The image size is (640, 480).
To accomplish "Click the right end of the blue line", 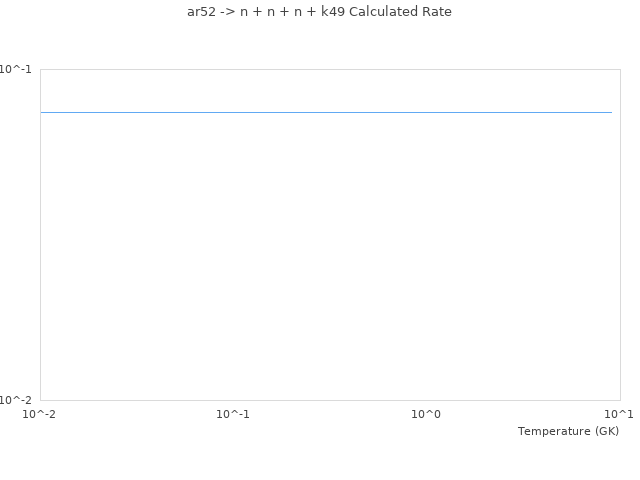I will point(610,112).
